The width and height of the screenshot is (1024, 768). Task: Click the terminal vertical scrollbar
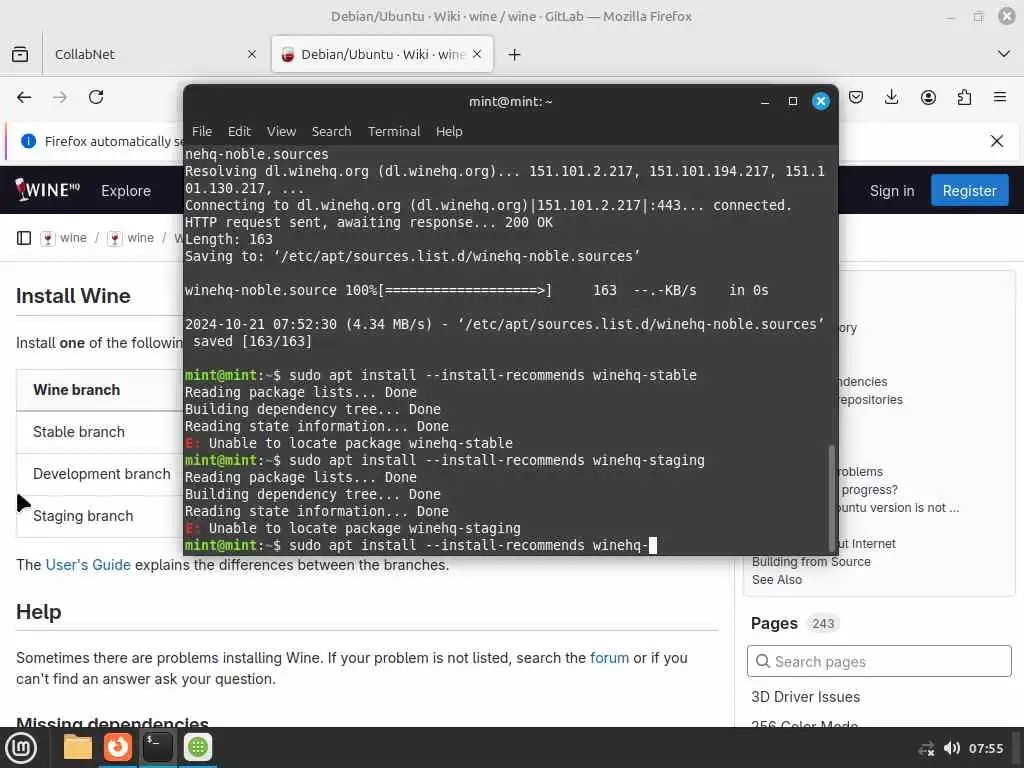831,496
